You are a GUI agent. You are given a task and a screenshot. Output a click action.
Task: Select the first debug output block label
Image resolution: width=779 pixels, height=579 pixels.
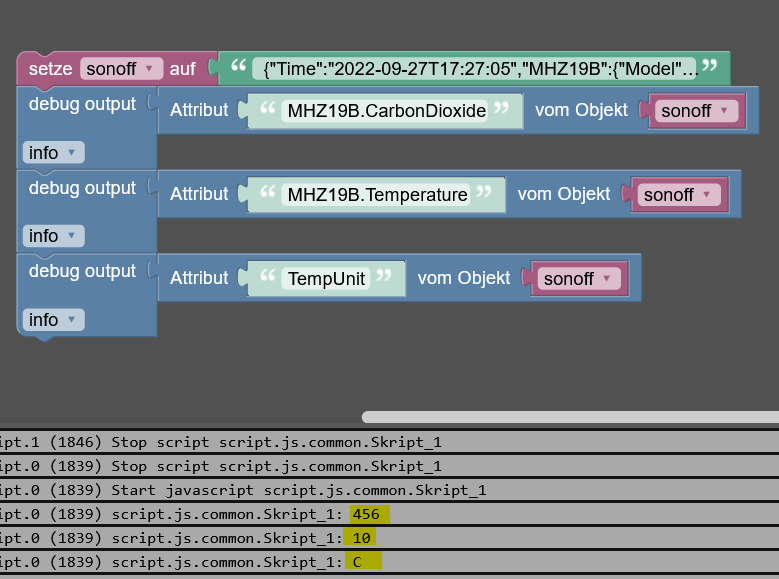(x=82, y=104)
